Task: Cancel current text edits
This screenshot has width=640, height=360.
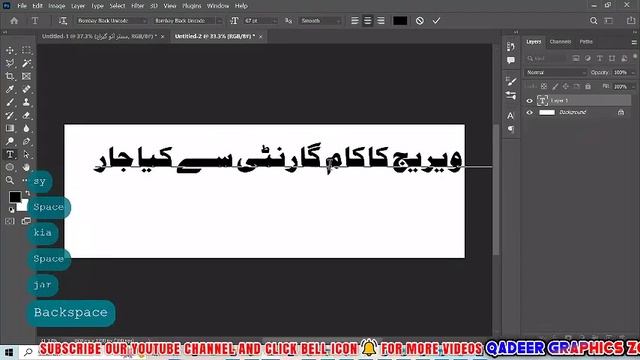Action: click(x=420, y=21)
